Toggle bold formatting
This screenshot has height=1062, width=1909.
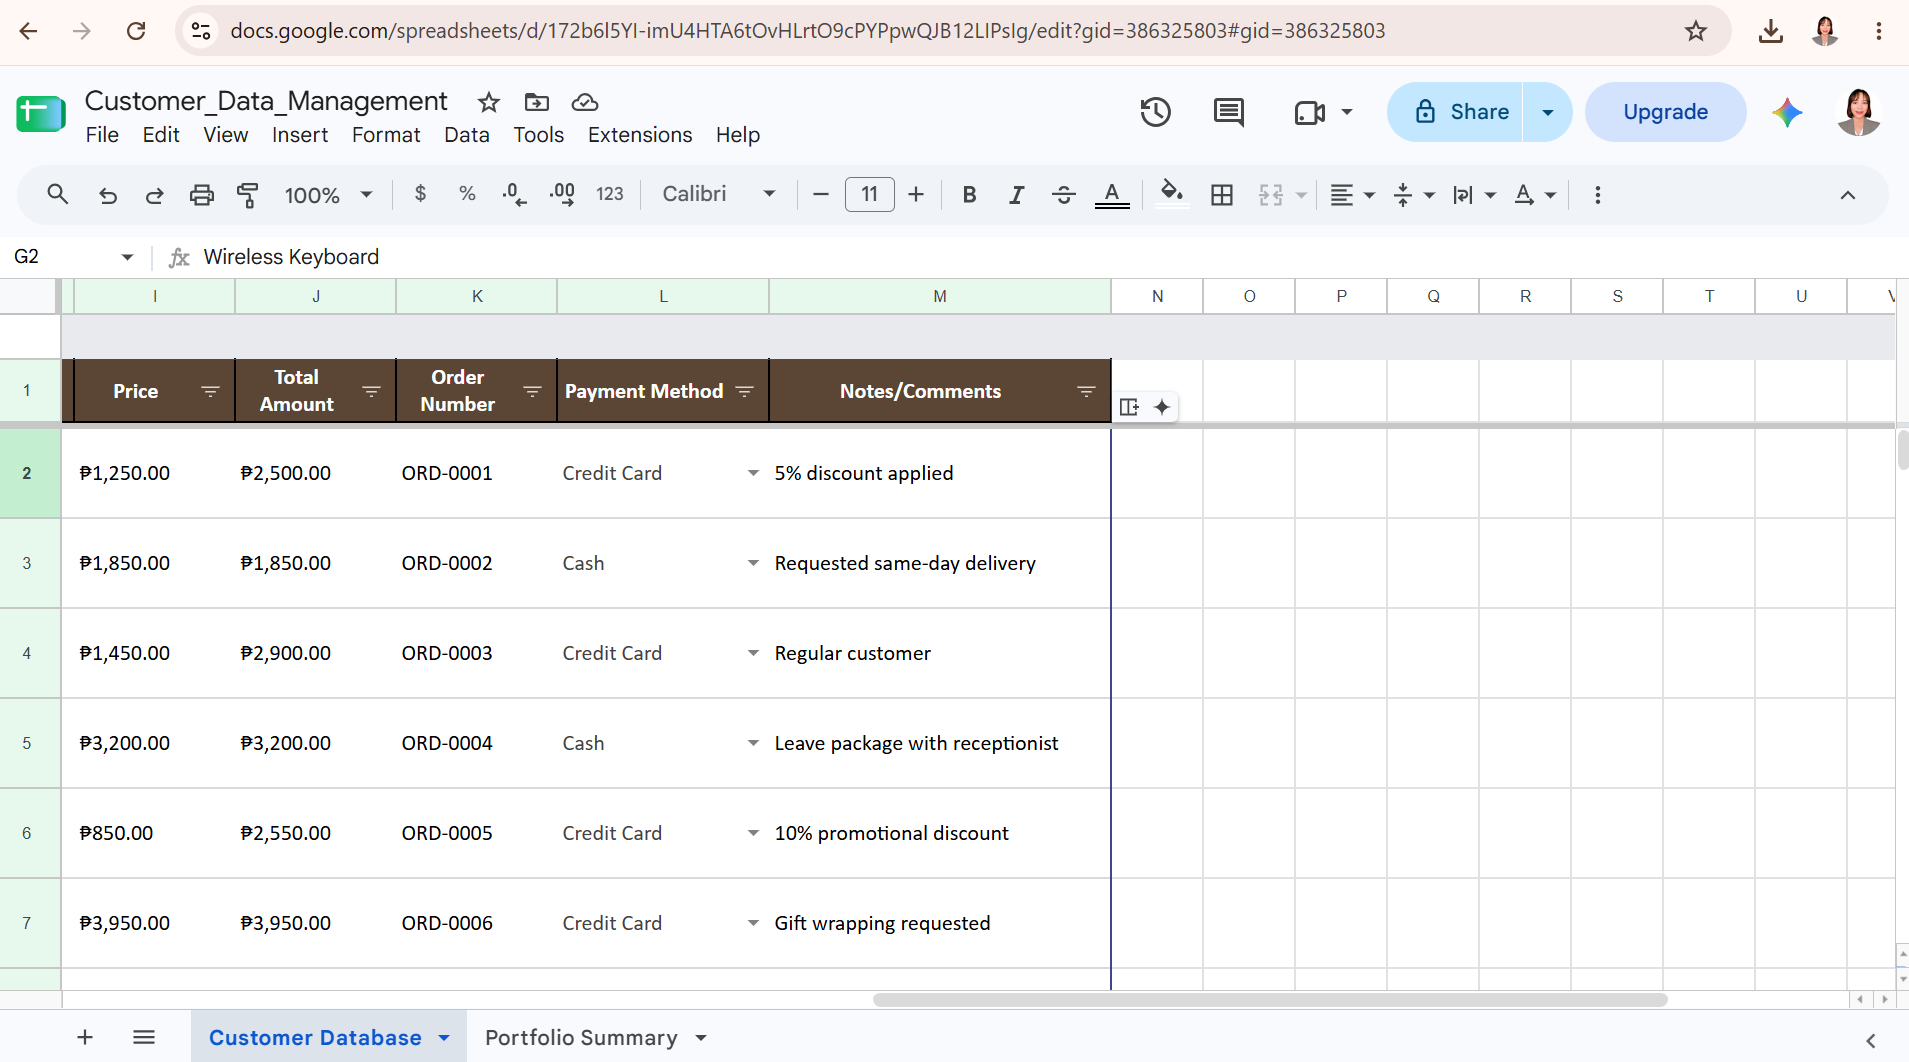tap(969, 195)
